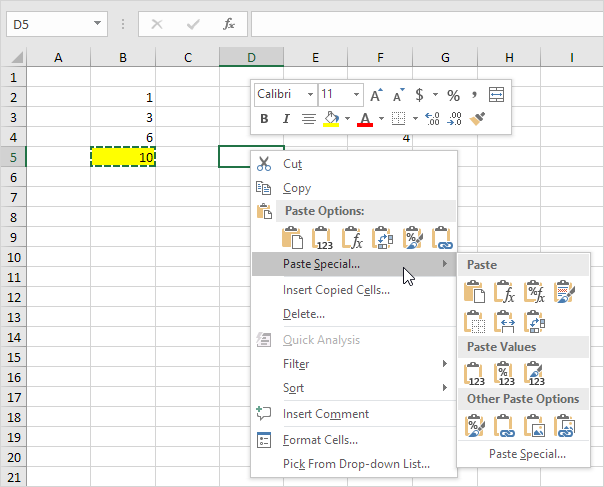Choose Paste icon in Paste submenu section
The image size is (604, 487).
click(474, 292)
